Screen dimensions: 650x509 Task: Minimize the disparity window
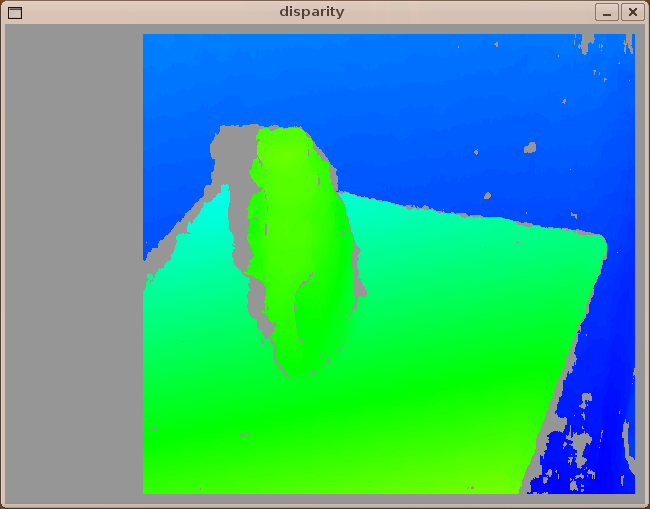607,12
